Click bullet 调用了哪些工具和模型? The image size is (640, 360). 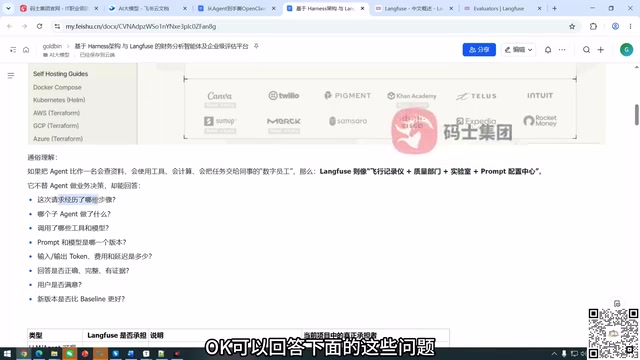pyautogui.click(x=73, y=228)
